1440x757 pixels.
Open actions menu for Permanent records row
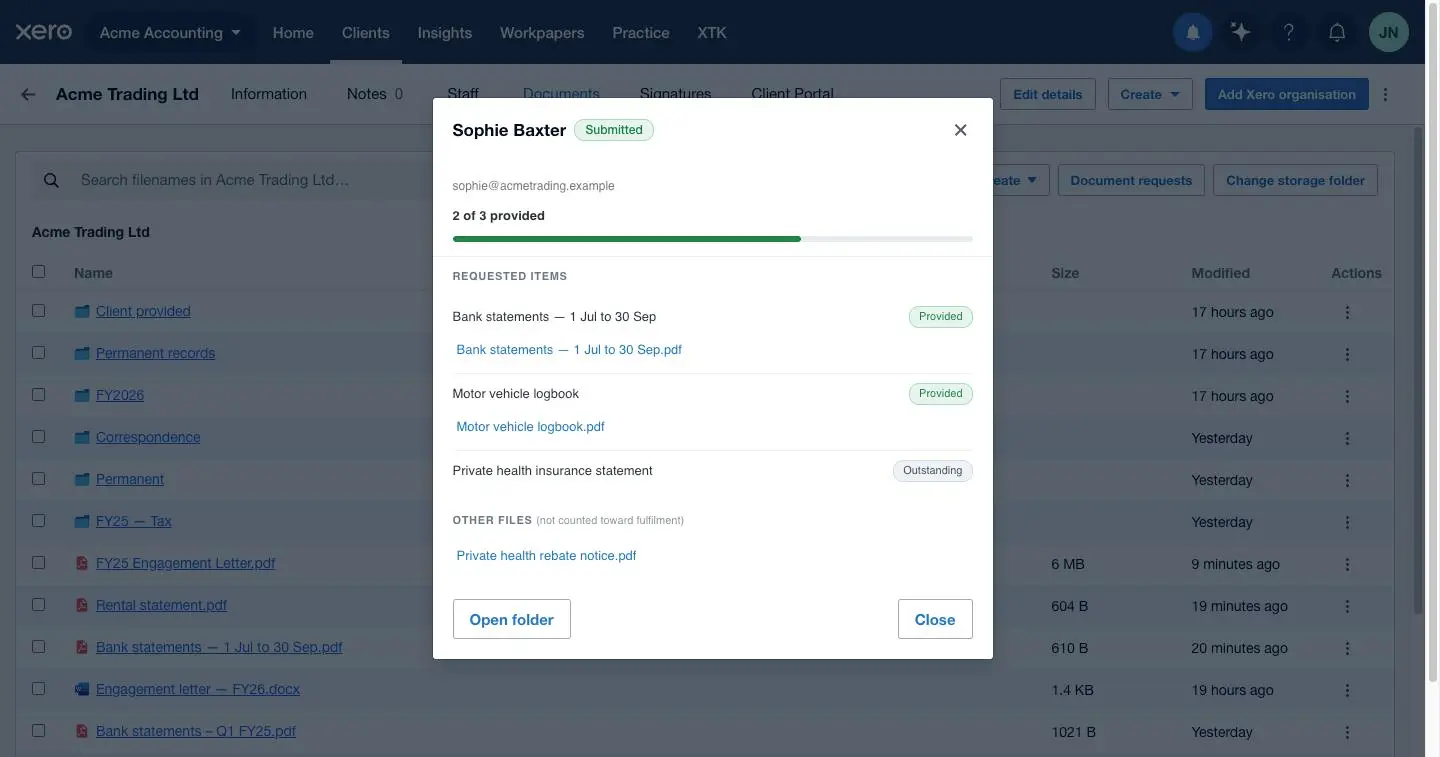pyautogui.click(x=1347, y=354)
